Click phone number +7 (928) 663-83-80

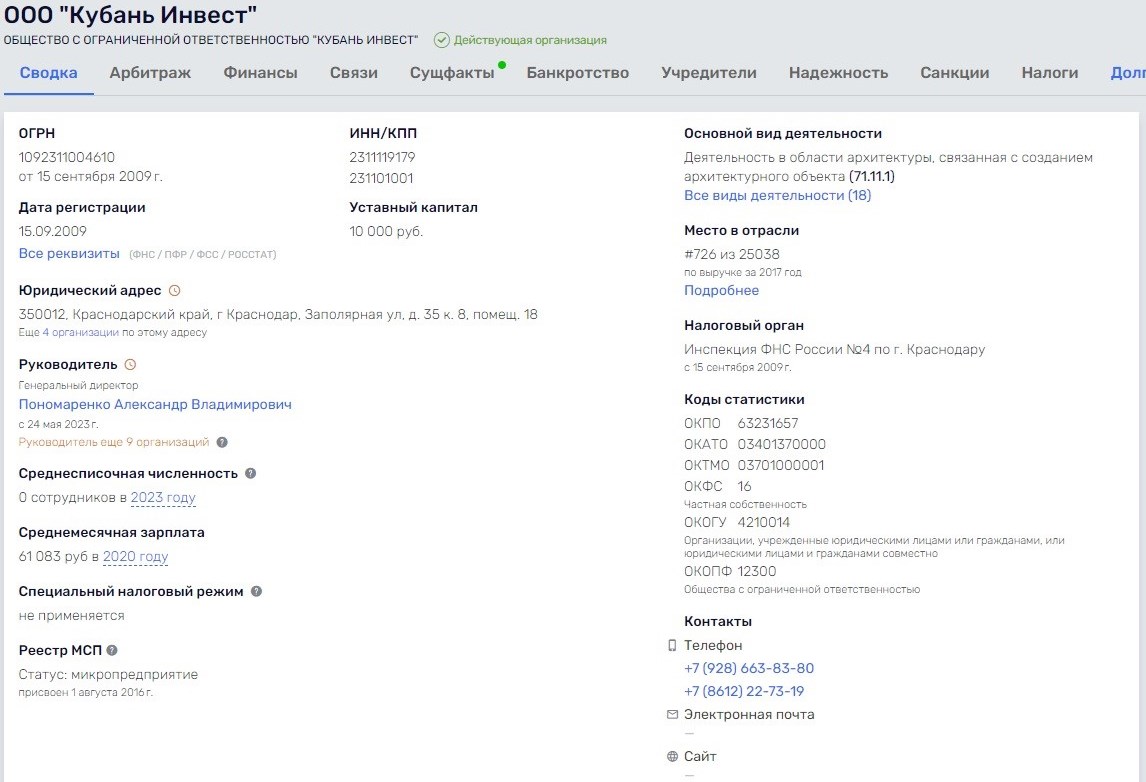(x=749, y=669)
